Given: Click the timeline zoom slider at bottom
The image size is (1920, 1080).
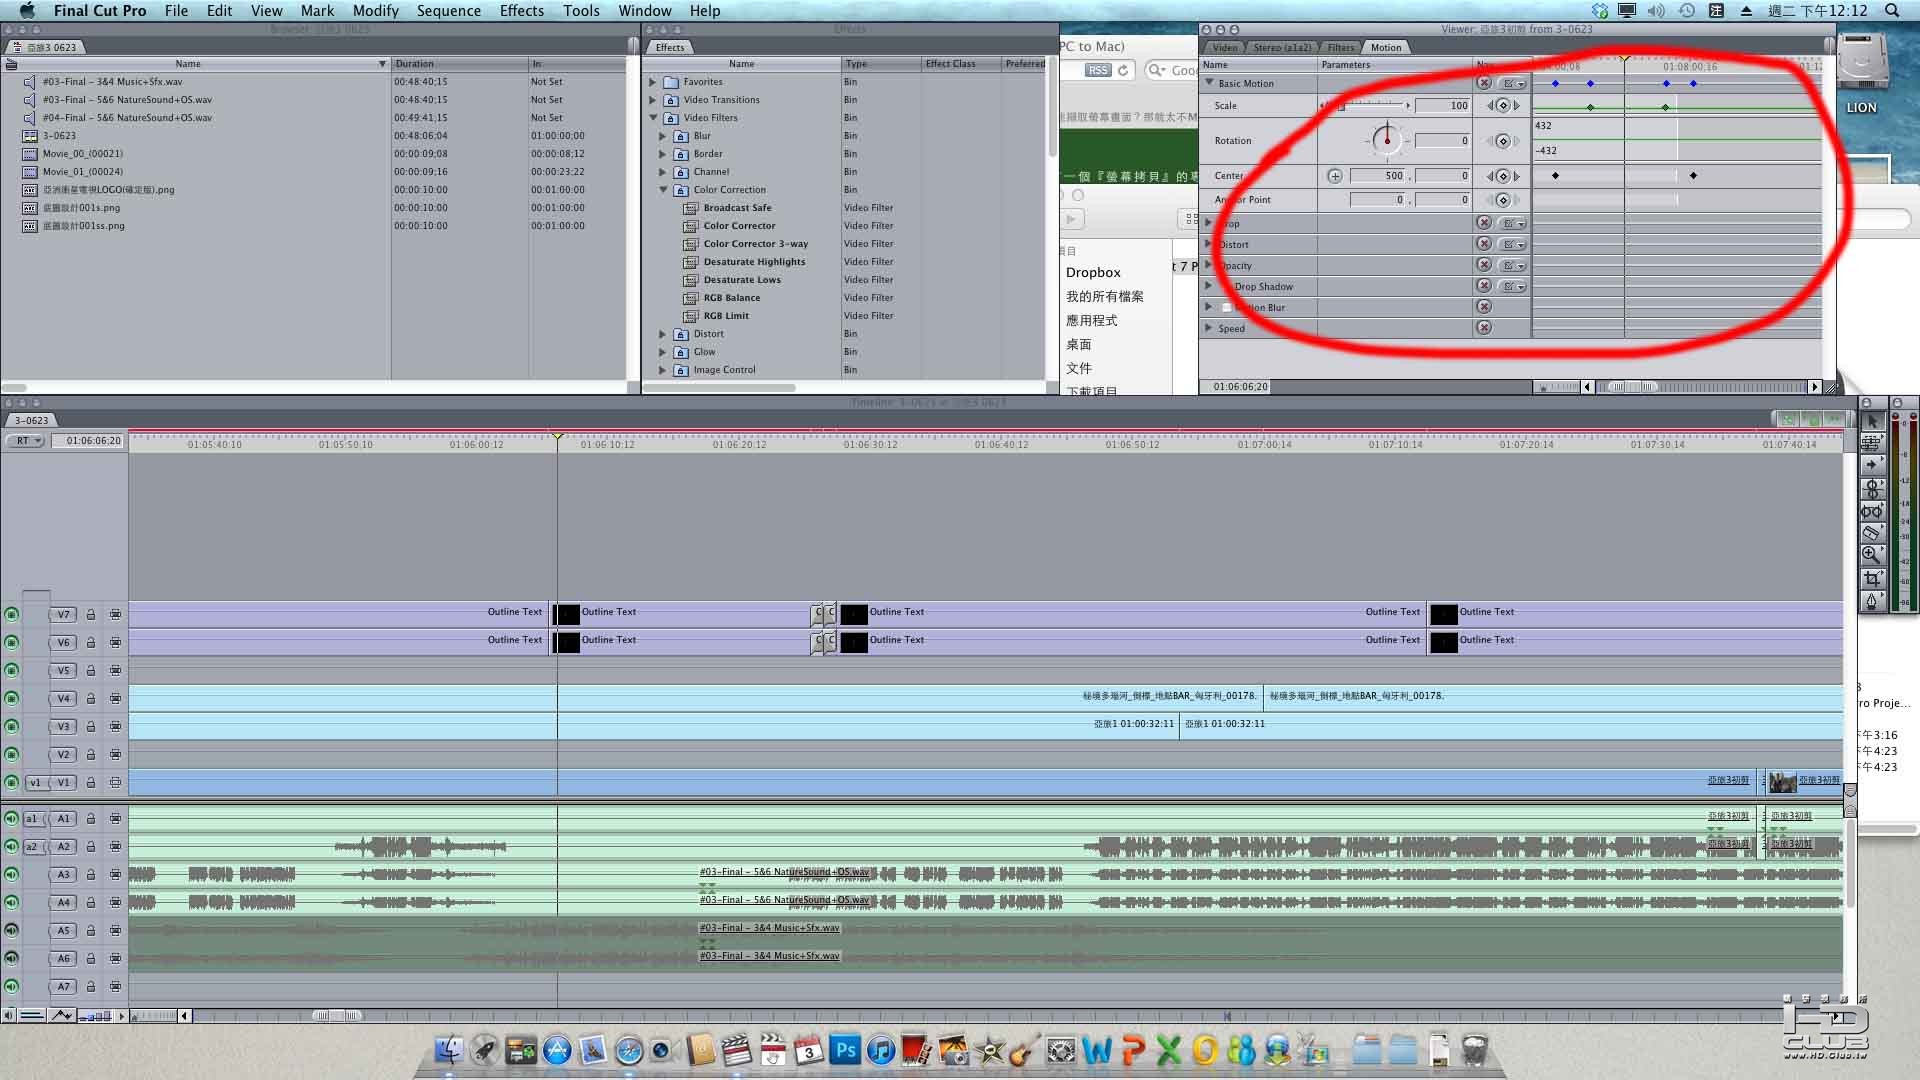Looking at the screenshot, I should tap(336, 1016).
